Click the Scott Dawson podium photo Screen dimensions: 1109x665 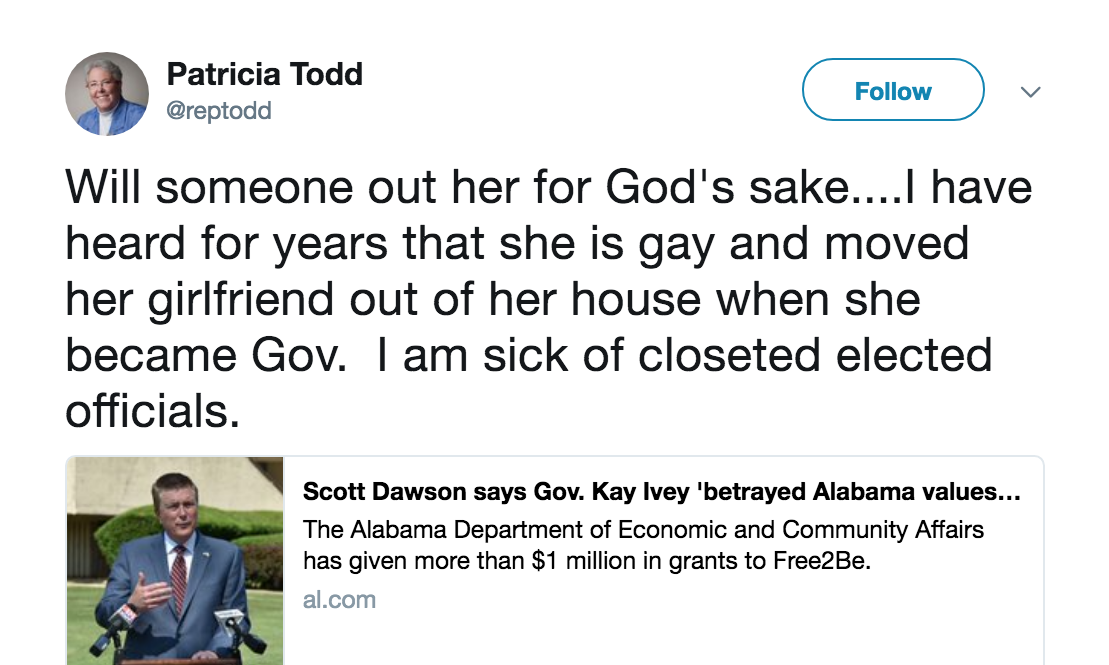(x=175, y=560)
